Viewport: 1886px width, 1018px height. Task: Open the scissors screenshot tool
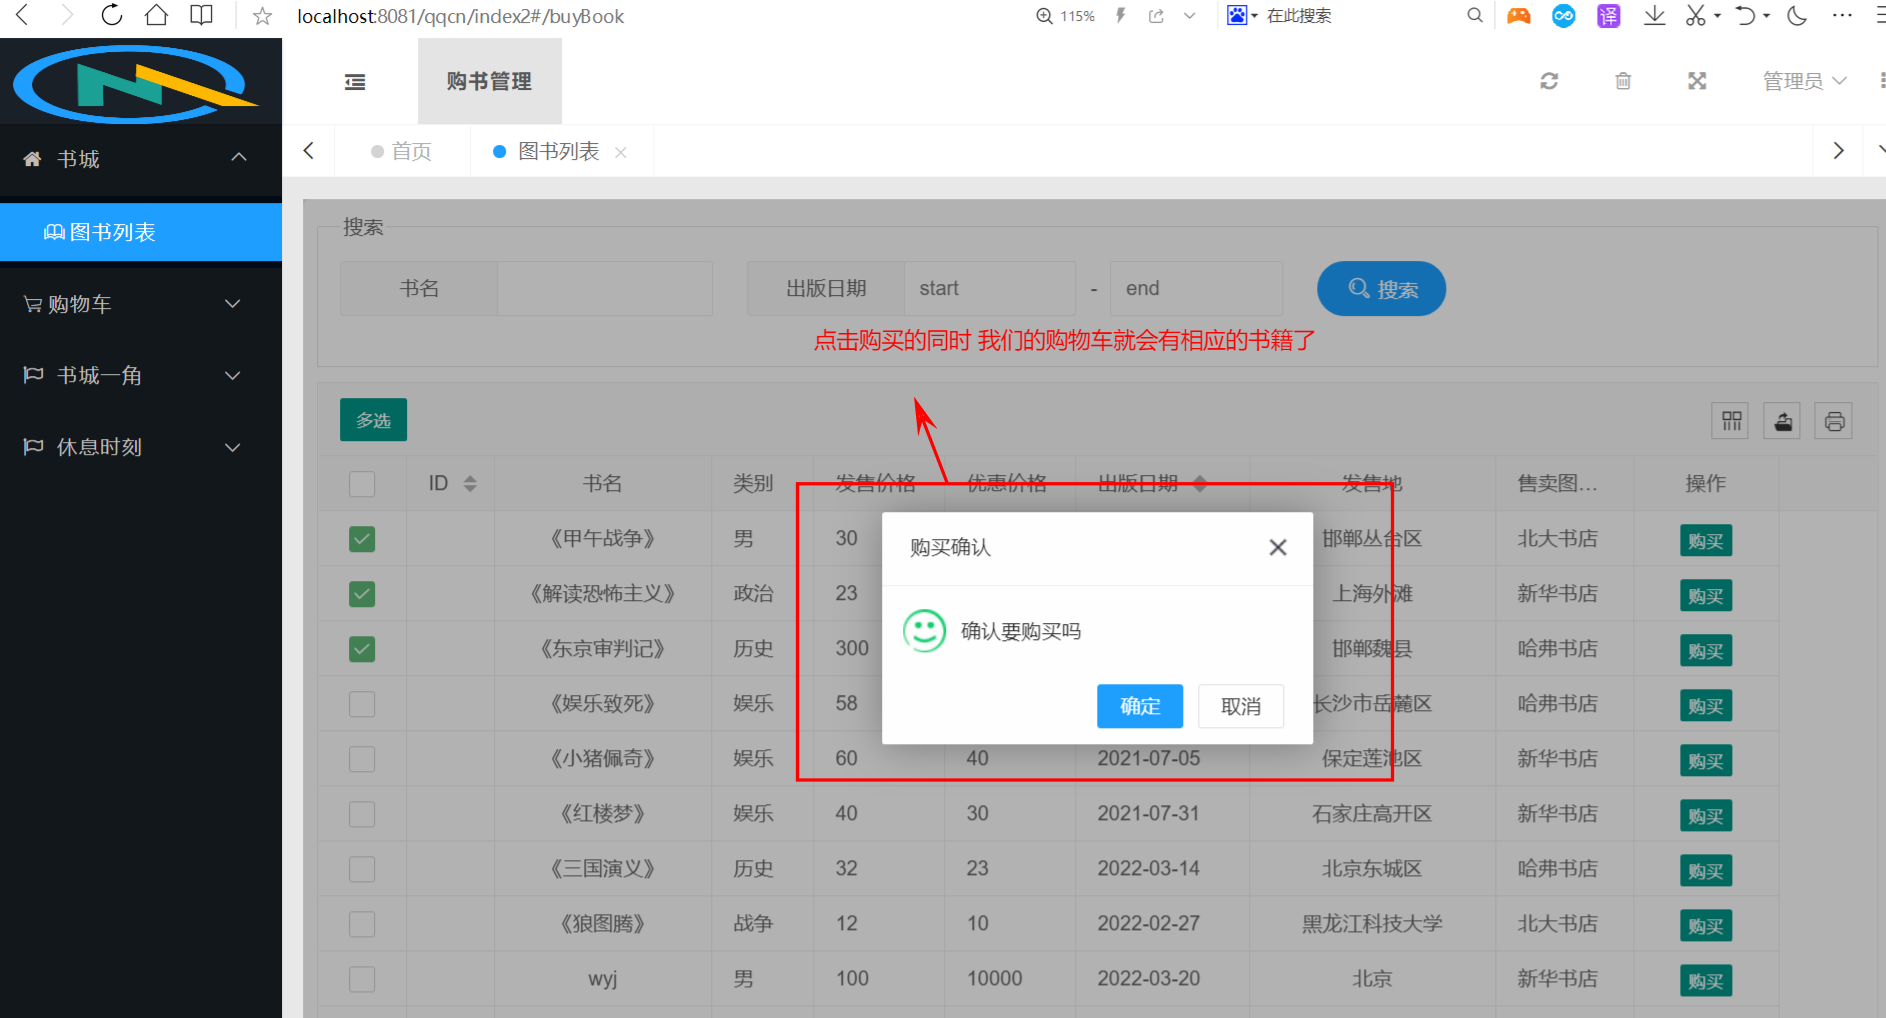point(1695,15)
